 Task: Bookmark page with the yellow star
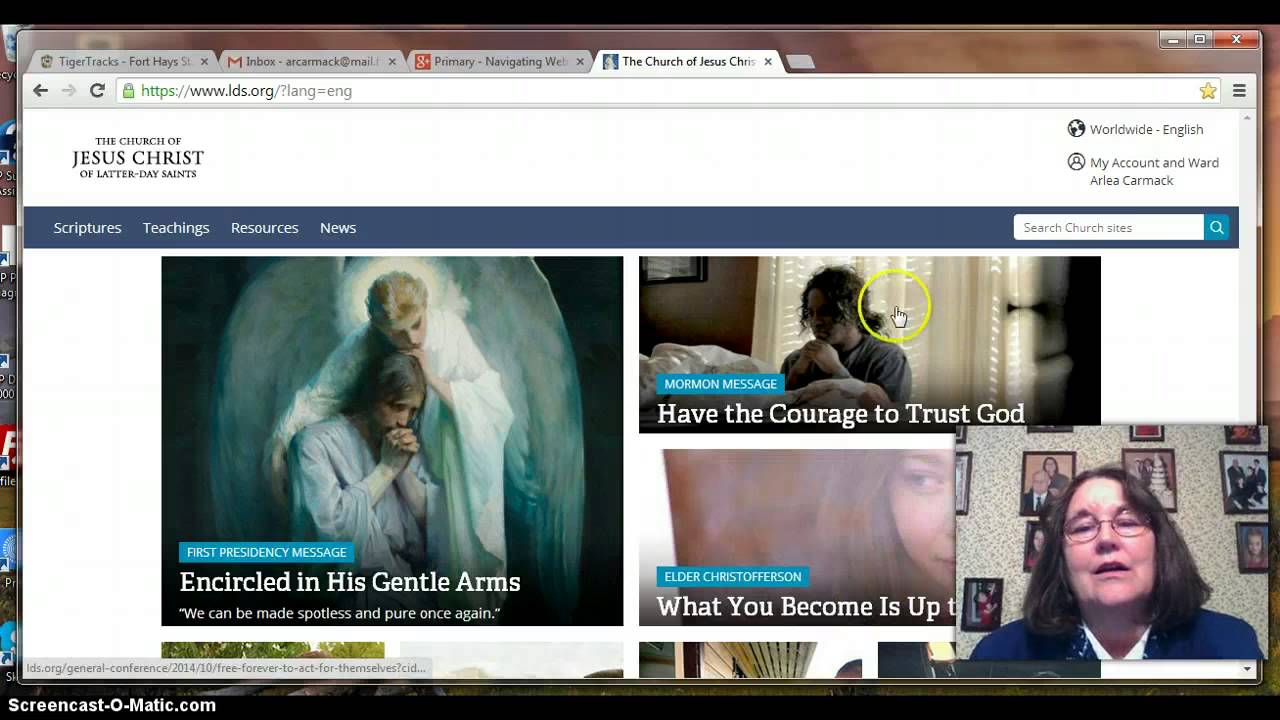click(1208, 91)
